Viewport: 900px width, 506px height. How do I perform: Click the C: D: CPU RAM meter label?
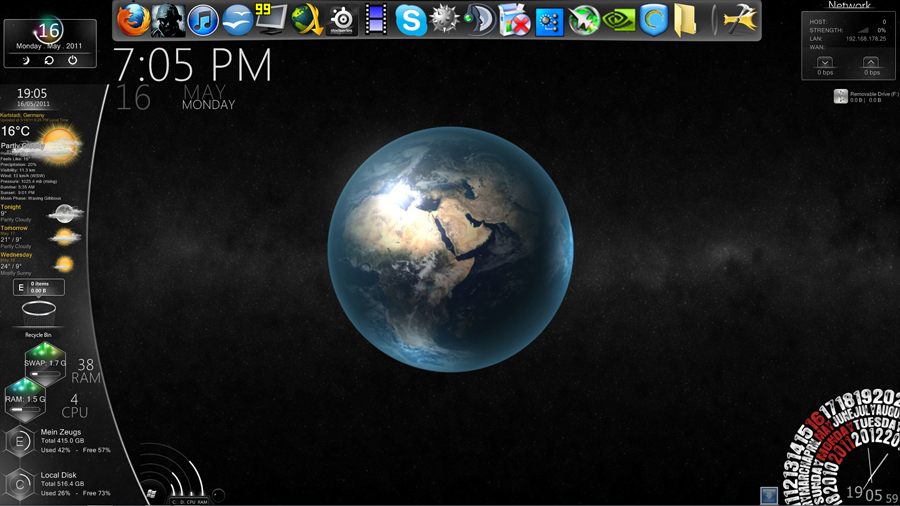coord(189,502)
